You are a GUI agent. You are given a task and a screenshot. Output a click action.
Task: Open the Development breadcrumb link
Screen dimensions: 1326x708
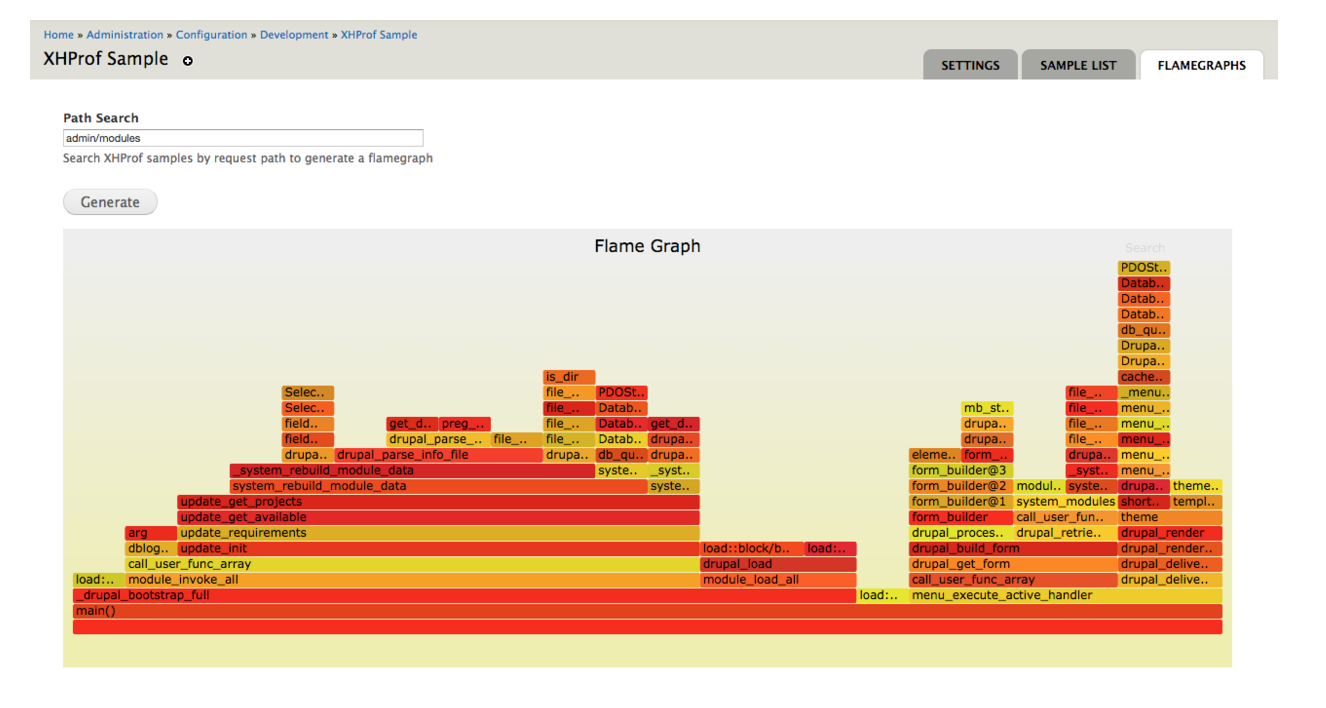coord(294,35)
